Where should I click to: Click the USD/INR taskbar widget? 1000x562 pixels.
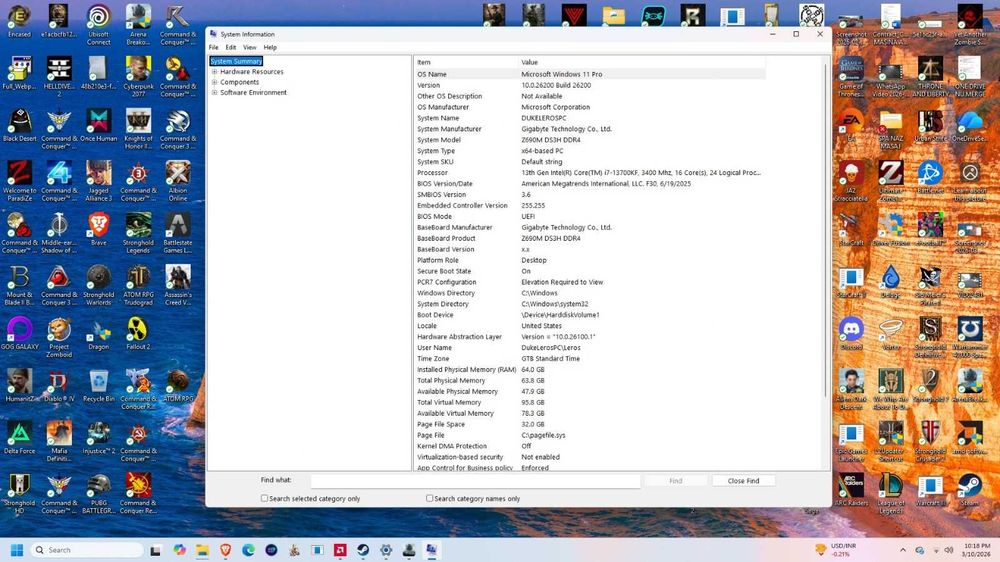coord(837,550)
